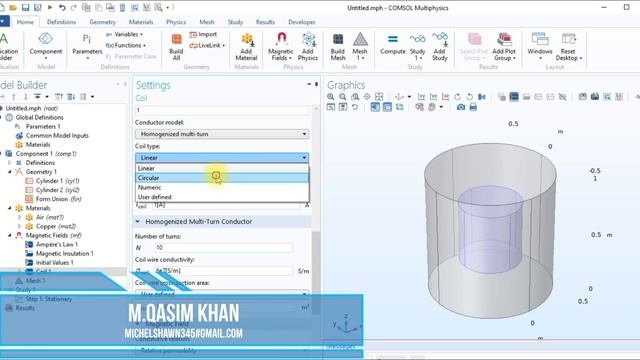This screenshot has height=360, width=640.
Task: Select Numeric coil type option
Action: point(222,187)
